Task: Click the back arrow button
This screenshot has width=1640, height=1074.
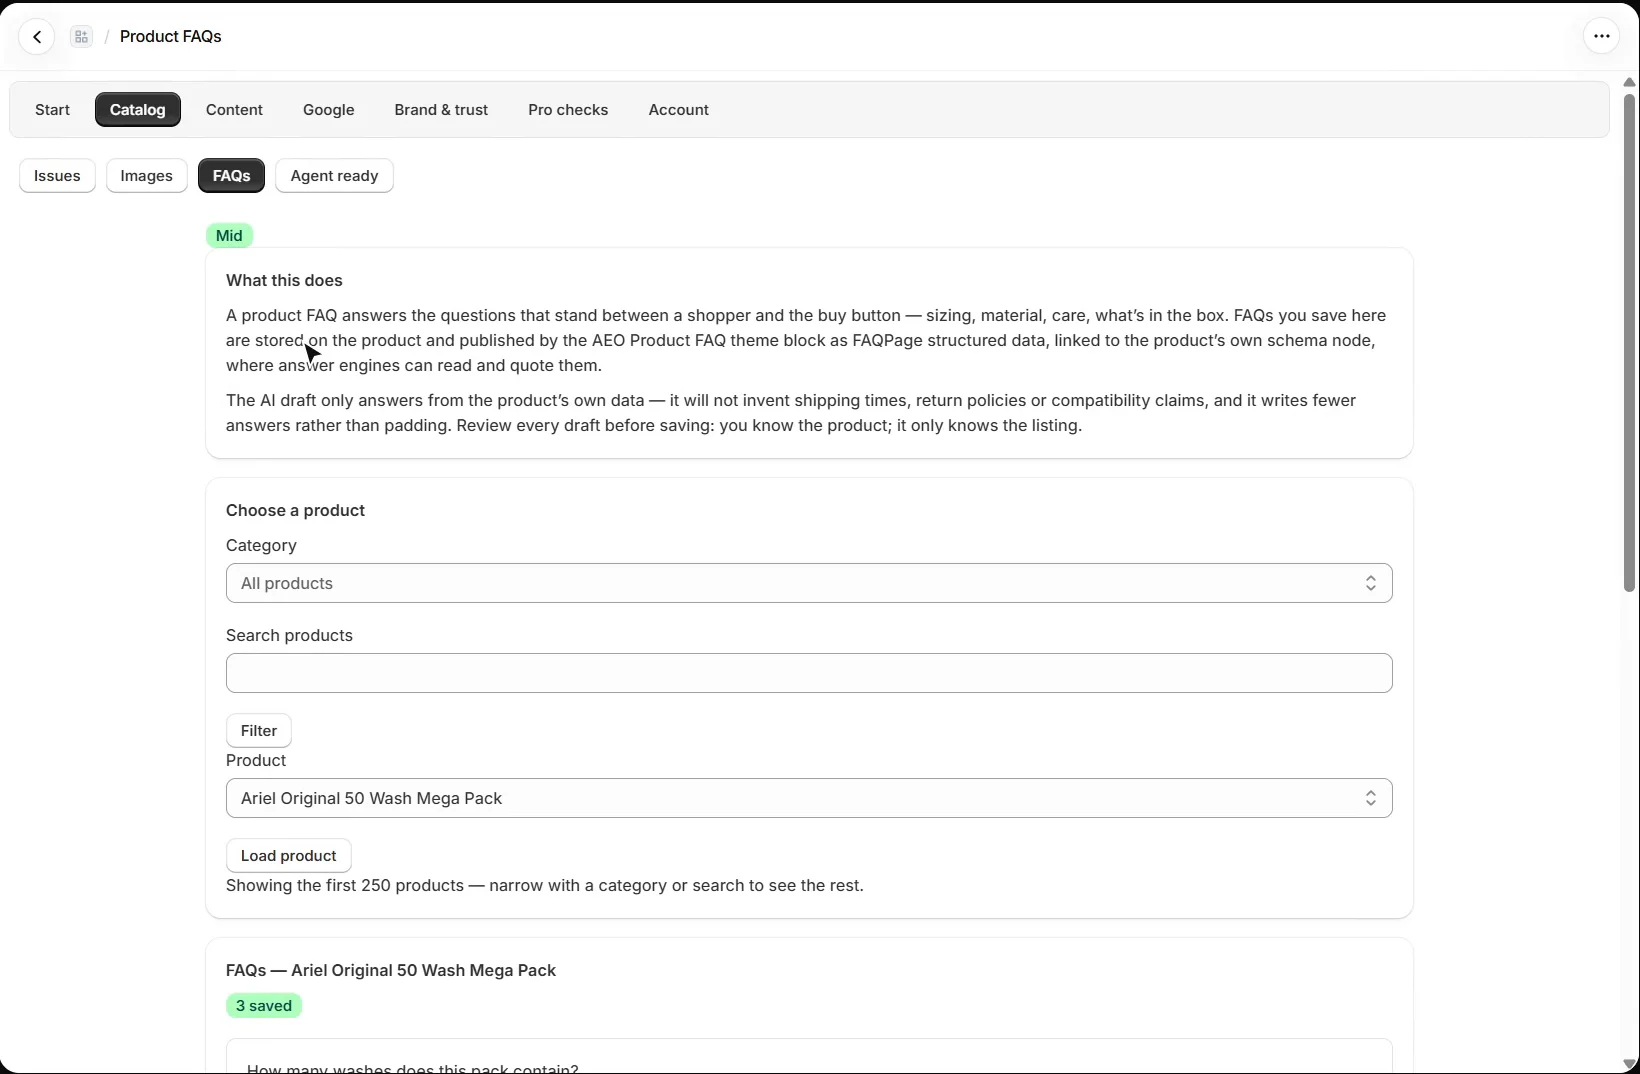Action: point(37,37)
